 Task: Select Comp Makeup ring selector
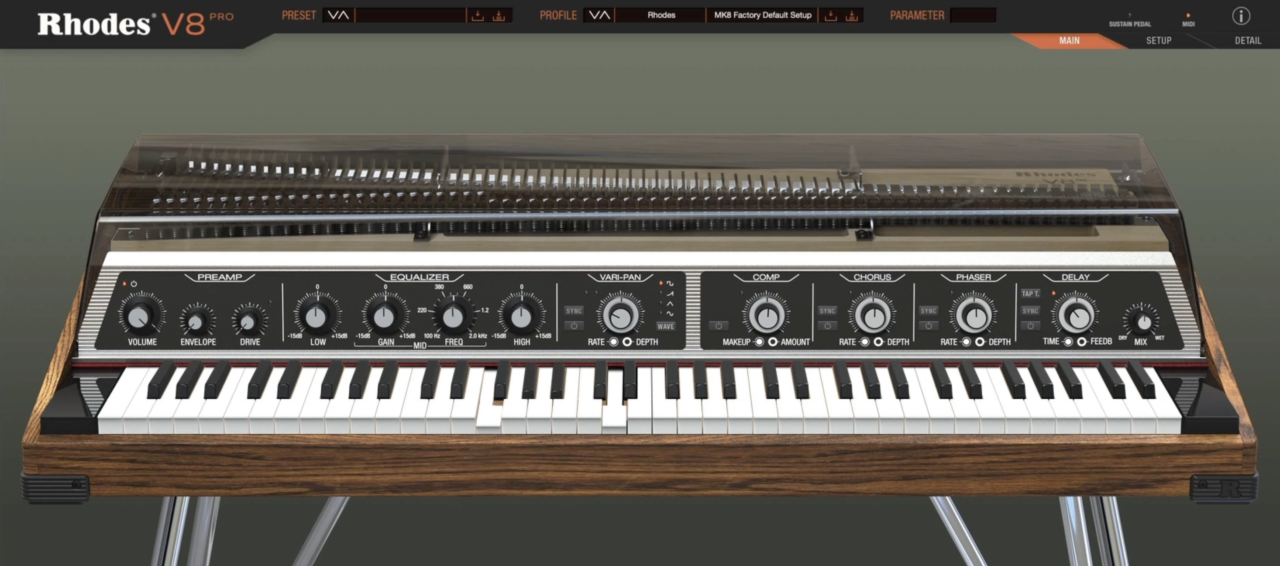point(759,342)
